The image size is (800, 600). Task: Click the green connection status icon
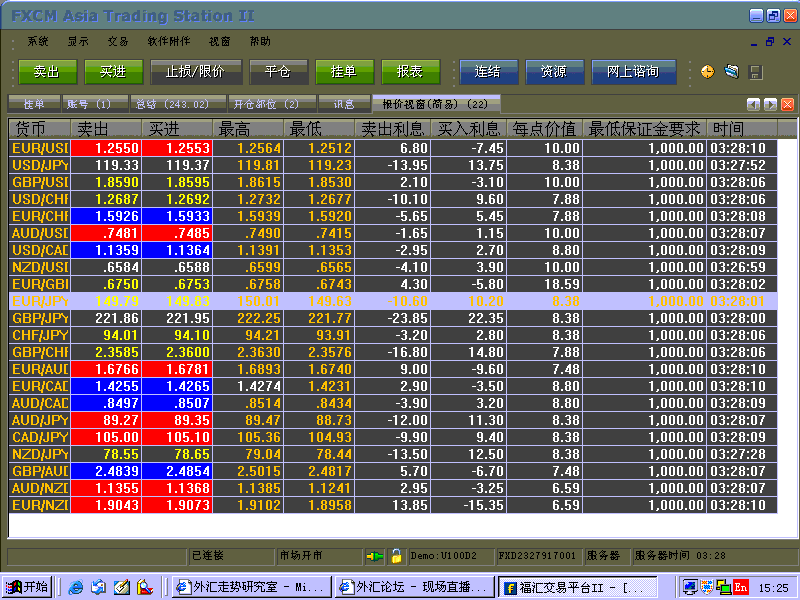(x=375, y=555)
